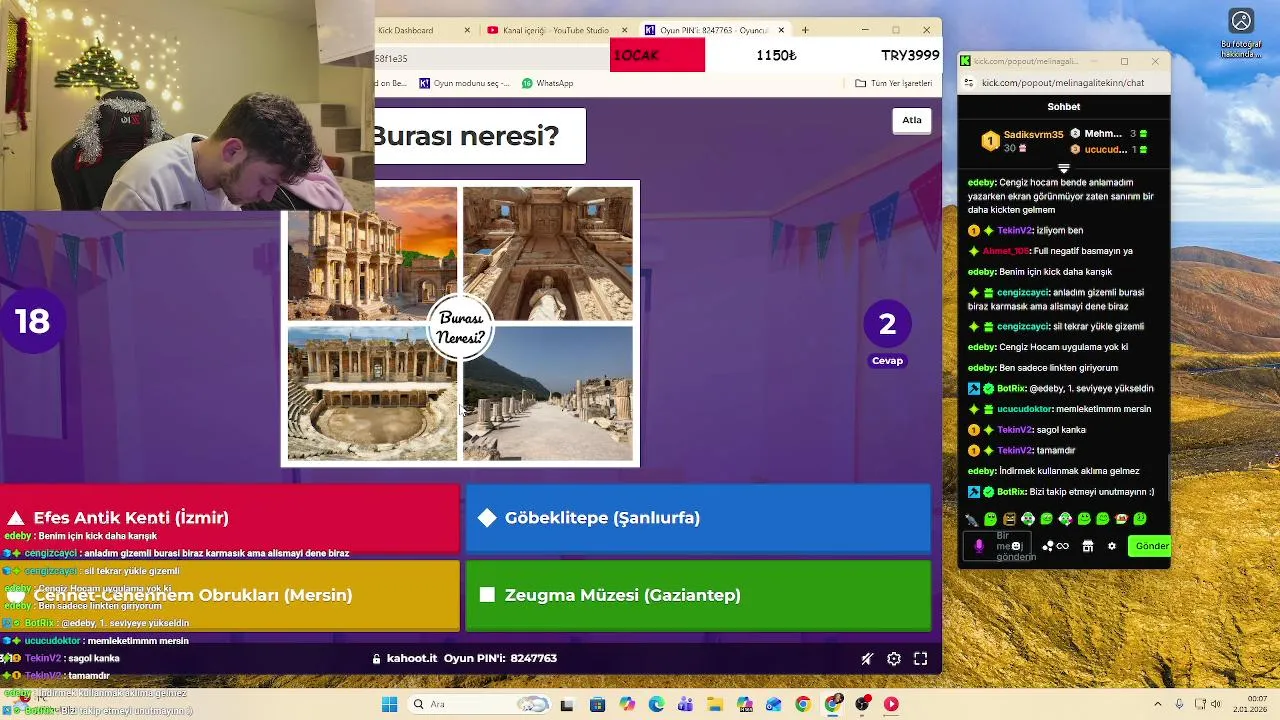1280x720 pixels.
Task: Close the YouTube Studio tab
Action: [625, 30]
